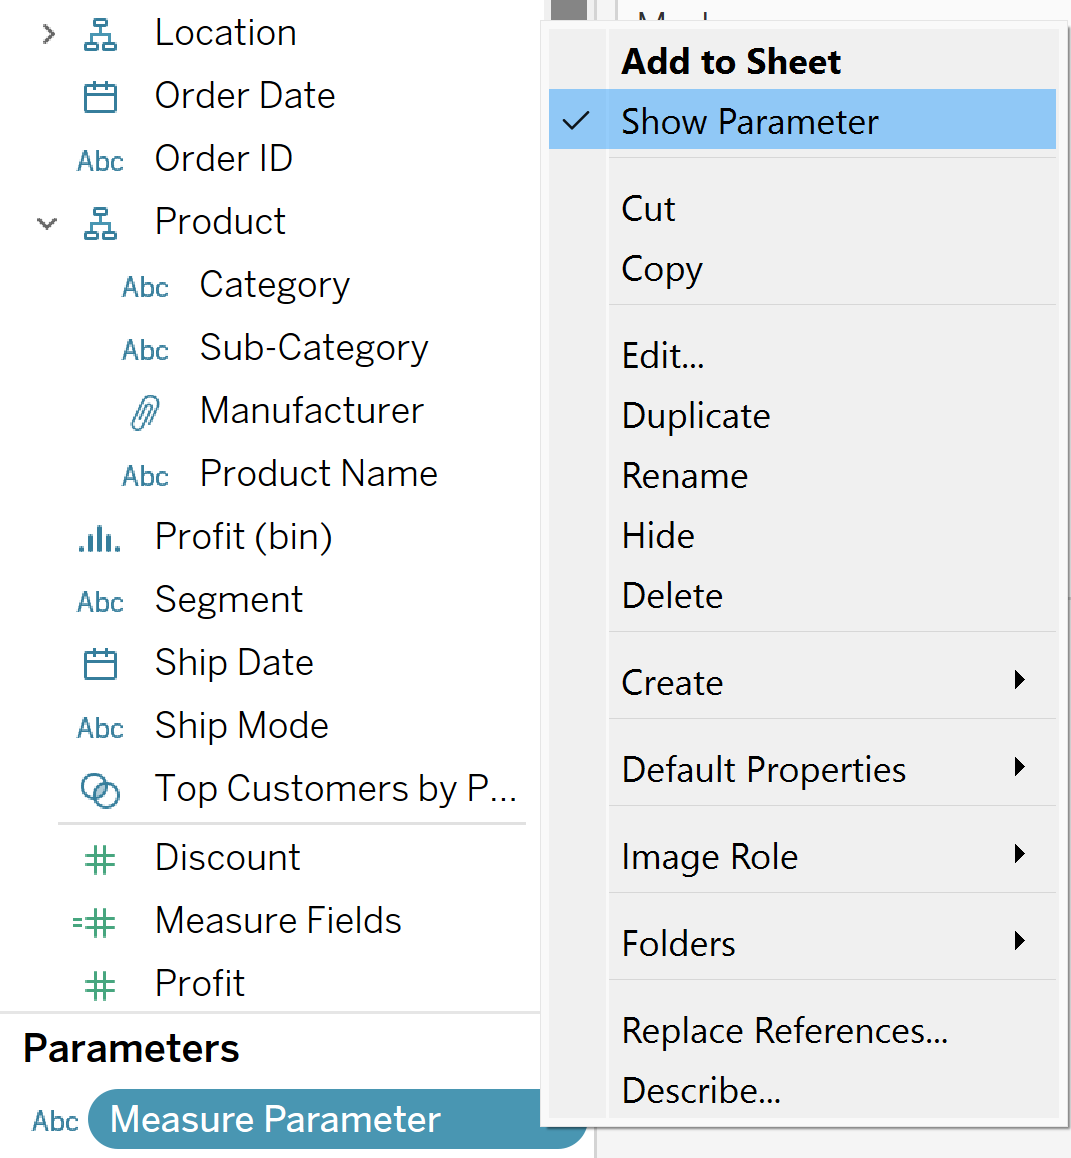Image resolution: width=1071 pixels, height=1158 pixels.
Task: Click the histogram icon for Profit (bin)
Action: point(100,539)
